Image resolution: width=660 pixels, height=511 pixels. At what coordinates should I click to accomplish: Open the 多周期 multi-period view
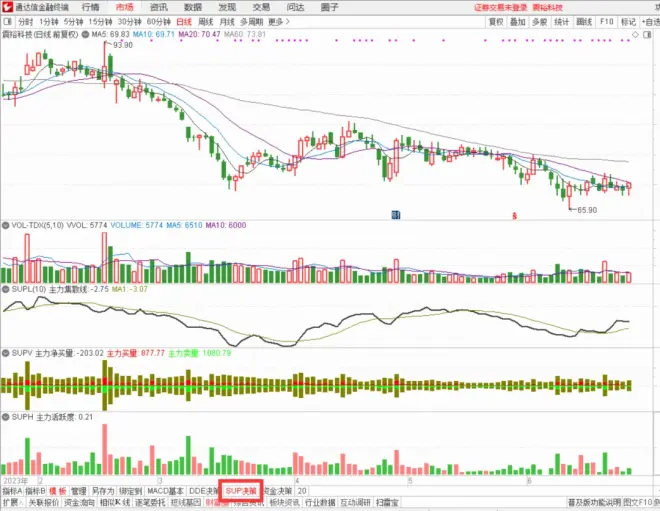coord(252,21)
